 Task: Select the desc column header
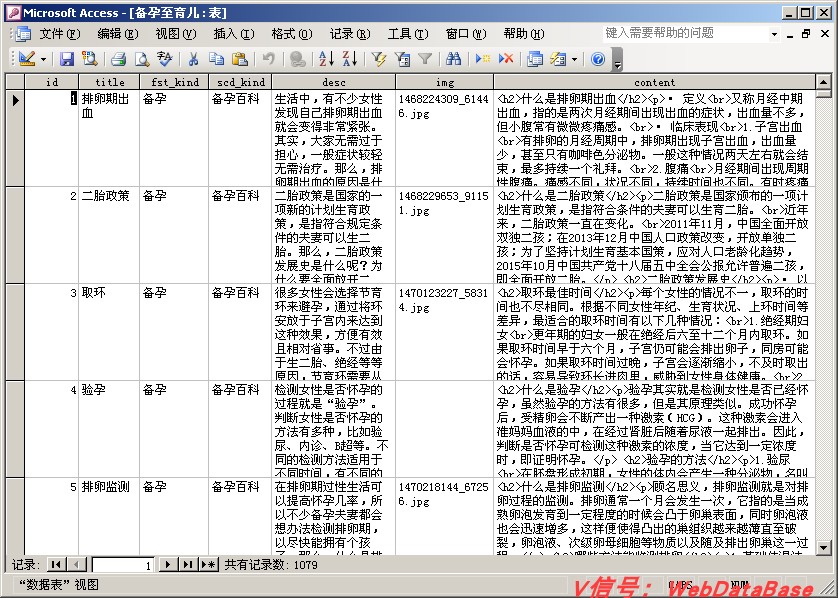point(334,82)
